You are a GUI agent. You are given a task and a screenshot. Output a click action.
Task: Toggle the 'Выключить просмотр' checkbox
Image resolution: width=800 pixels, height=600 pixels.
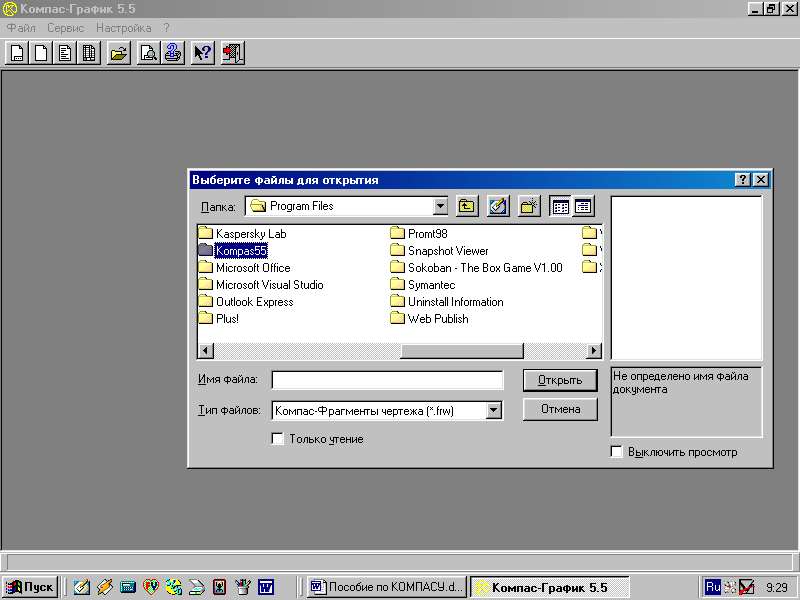pyautogui.click(x=617, y=452)
